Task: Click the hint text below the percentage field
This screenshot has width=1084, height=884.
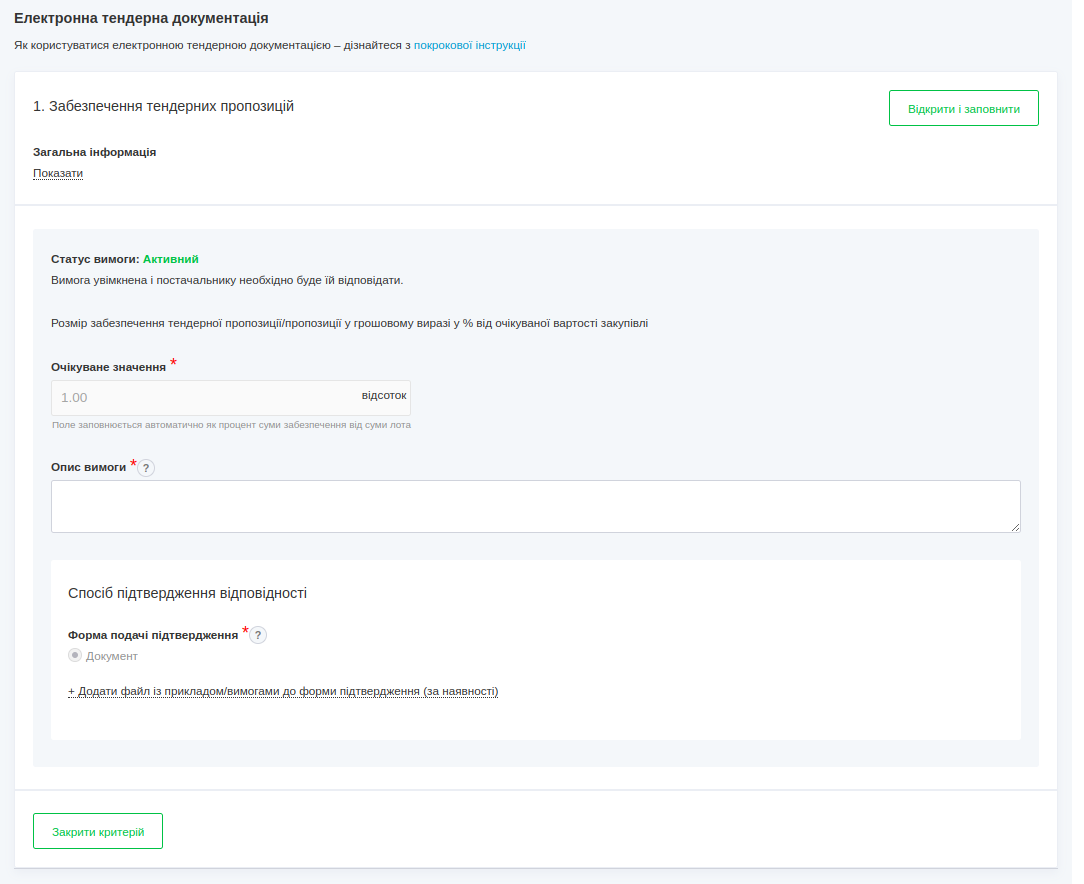Action: pos(231,424)
